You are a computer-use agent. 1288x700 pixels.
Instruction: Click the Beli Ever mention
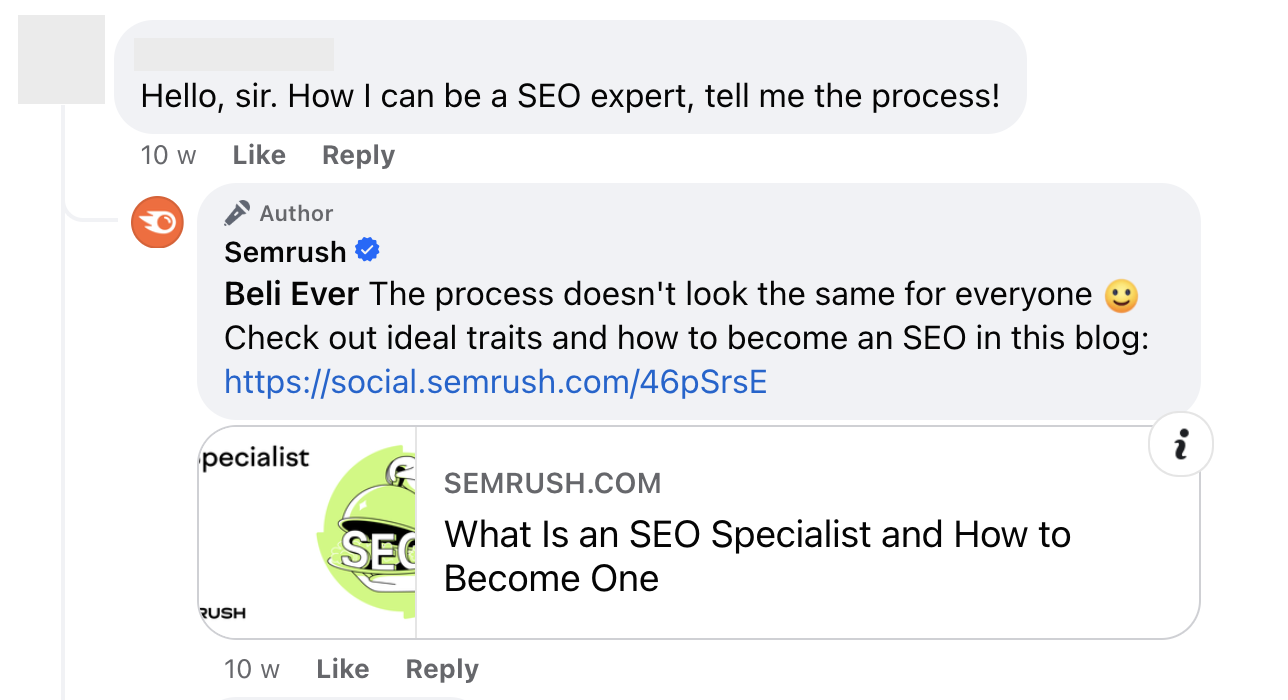click(x=289, y=293)
